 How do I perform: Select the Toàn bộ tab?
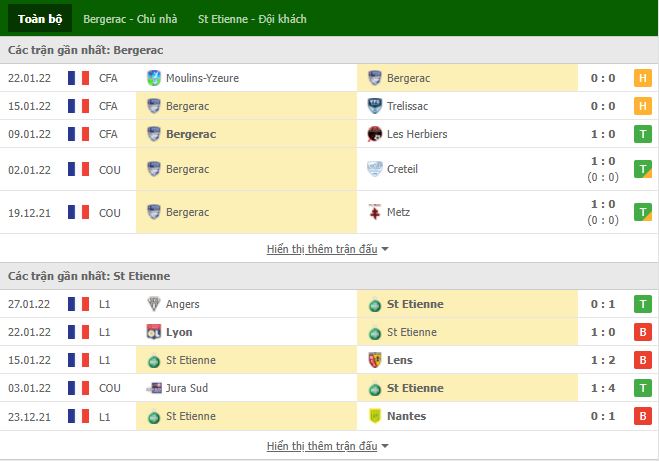click(40, 19)
